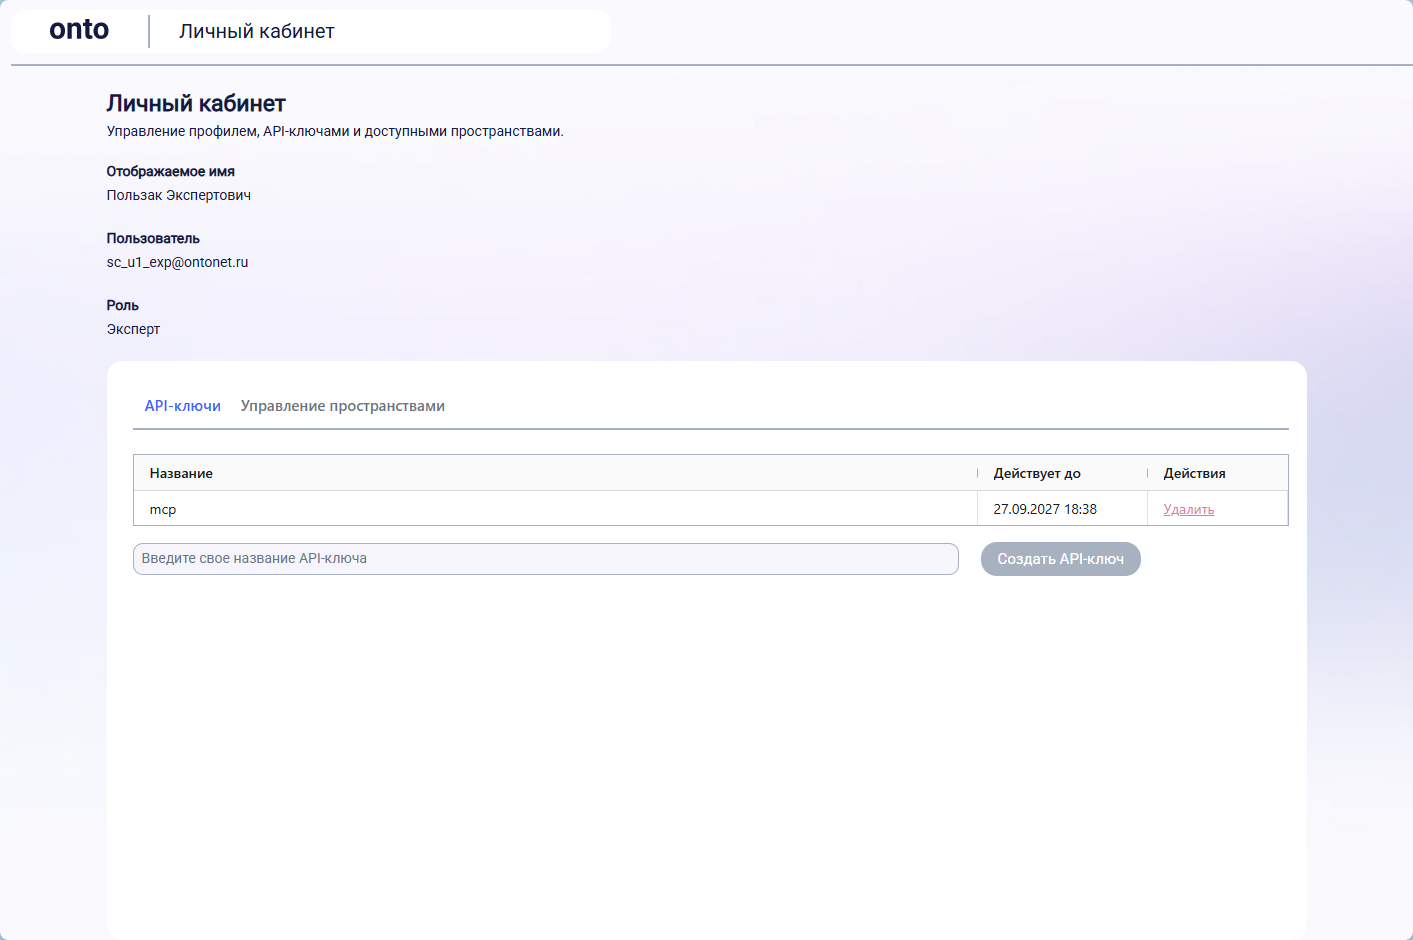
Task: Open the Управление пространствами tab
Action: (343, 406)
